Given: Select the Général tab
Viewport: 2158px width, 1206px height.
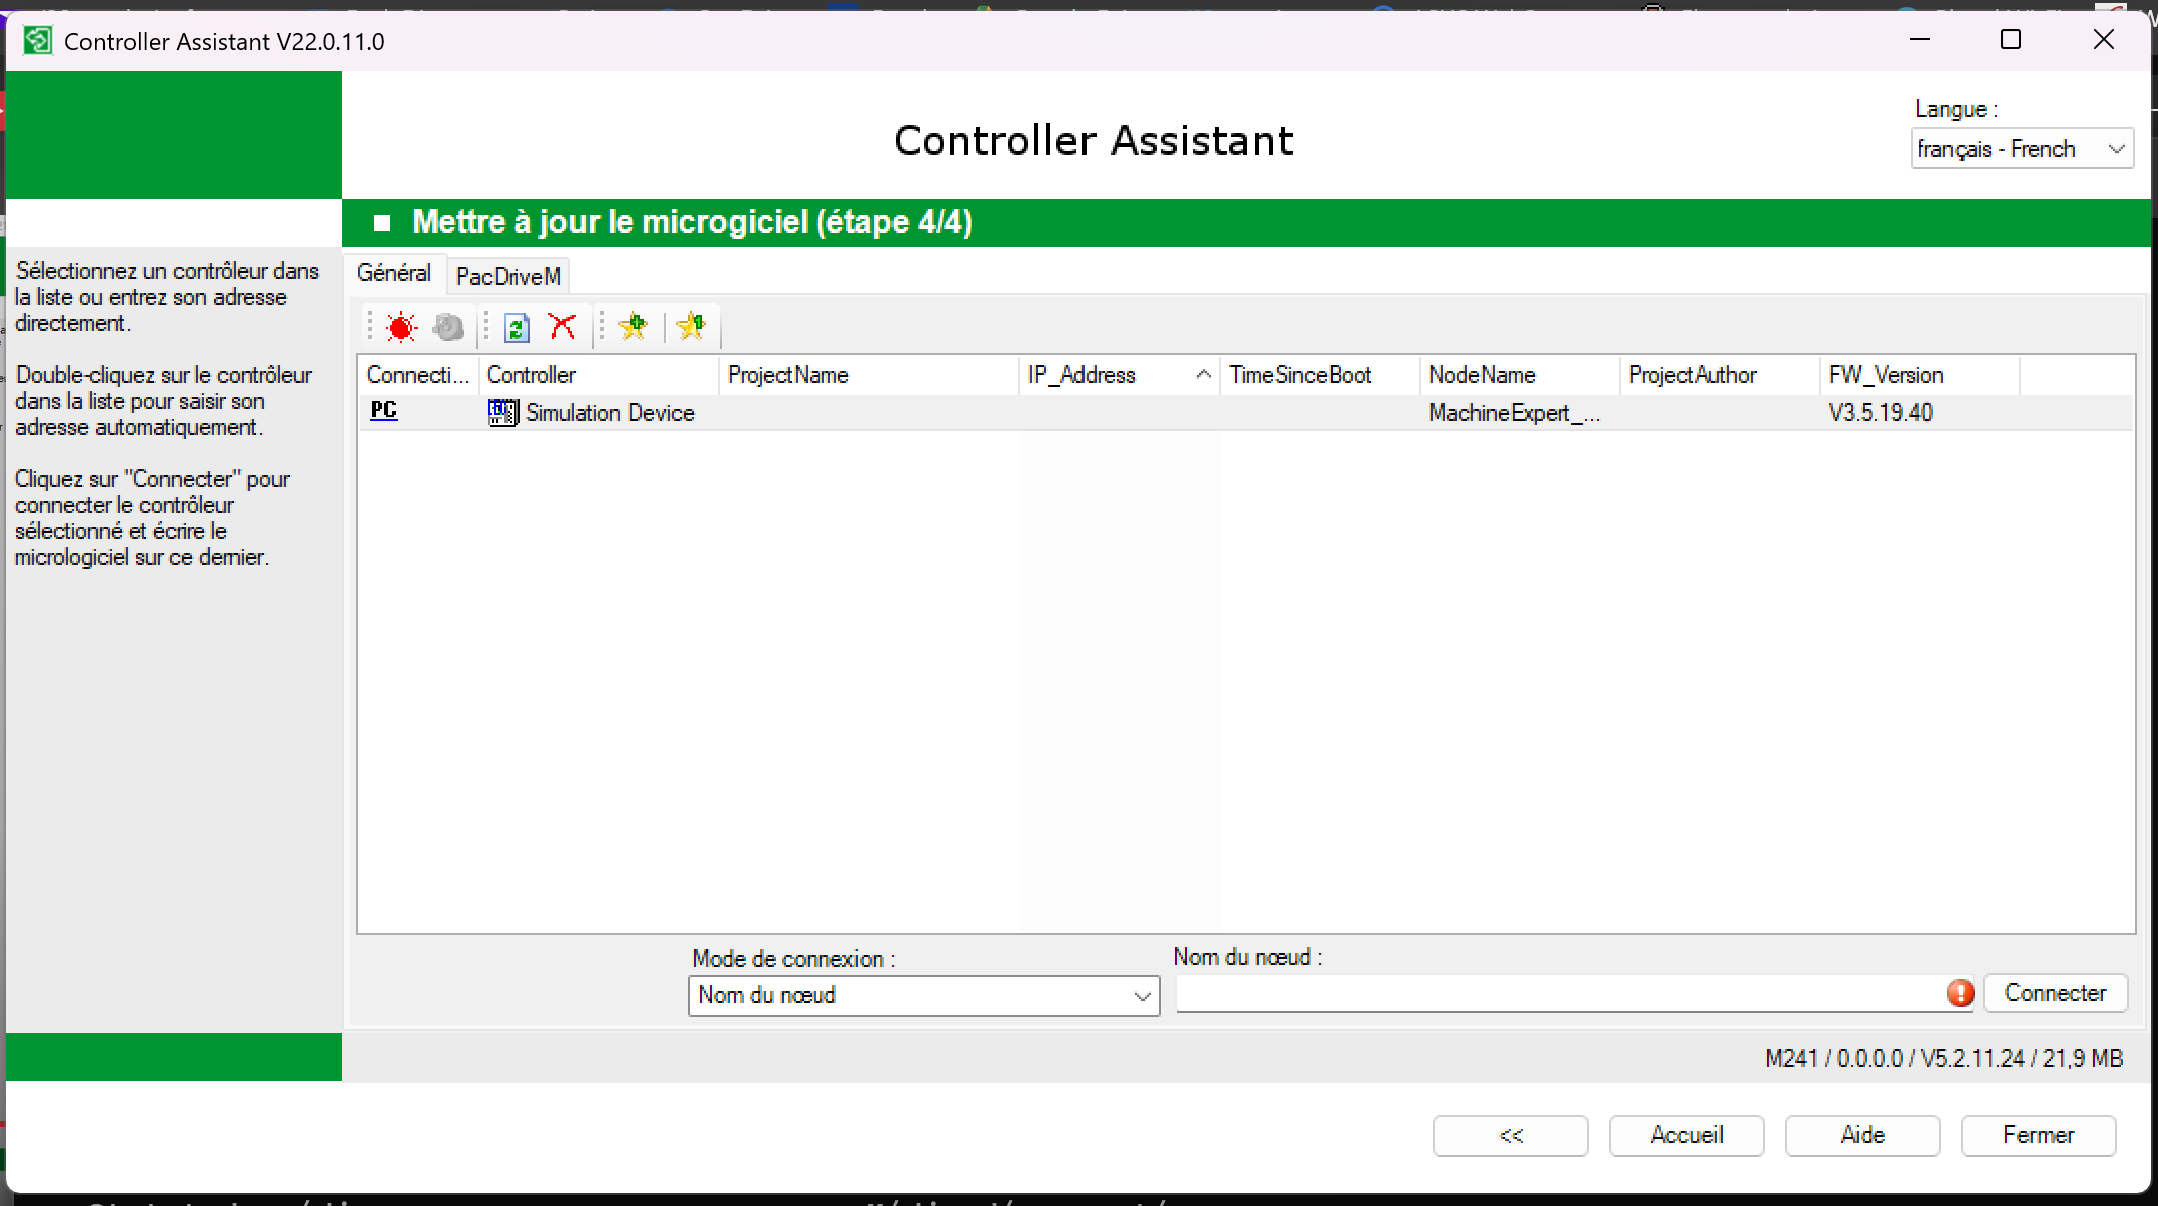Looking at the screenshot, I should click(x=394, y=273).
